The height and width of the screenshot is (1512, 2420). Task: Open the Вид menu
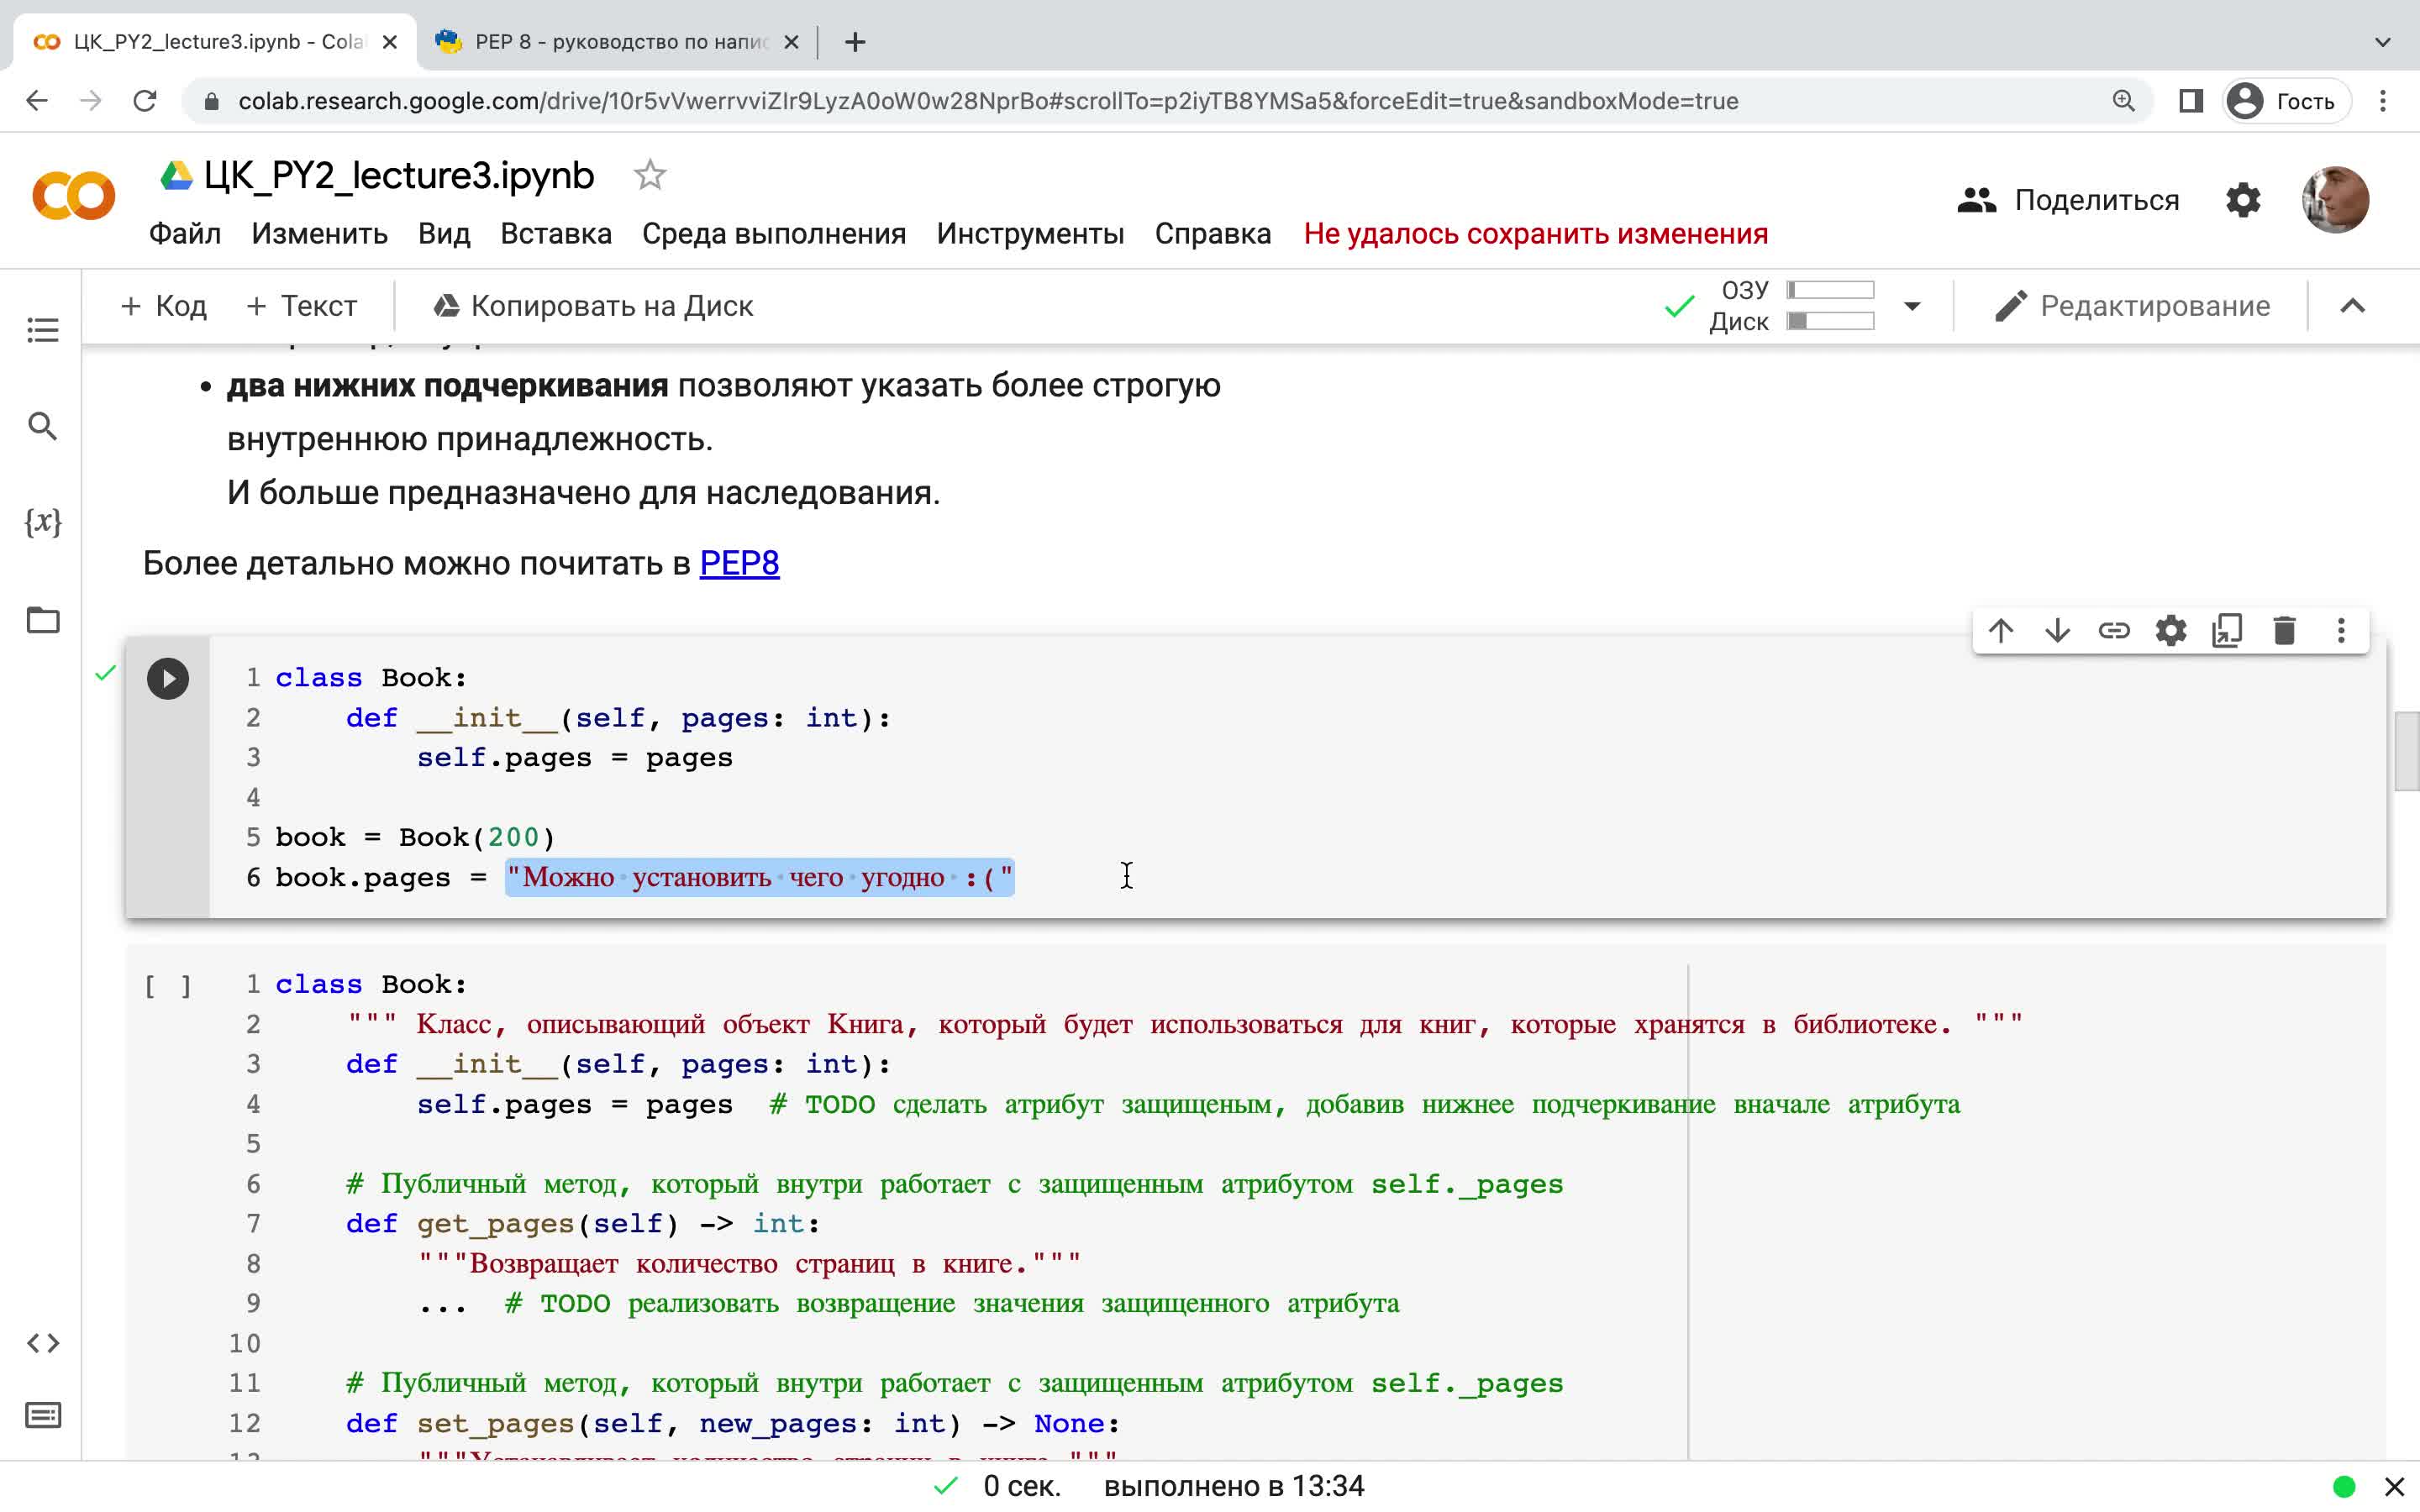click(444, 234)
